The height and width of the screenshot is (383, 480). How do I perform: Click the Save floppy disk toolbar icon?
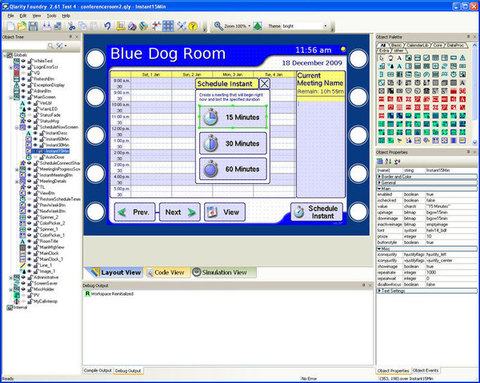click(x=33, y=26)
